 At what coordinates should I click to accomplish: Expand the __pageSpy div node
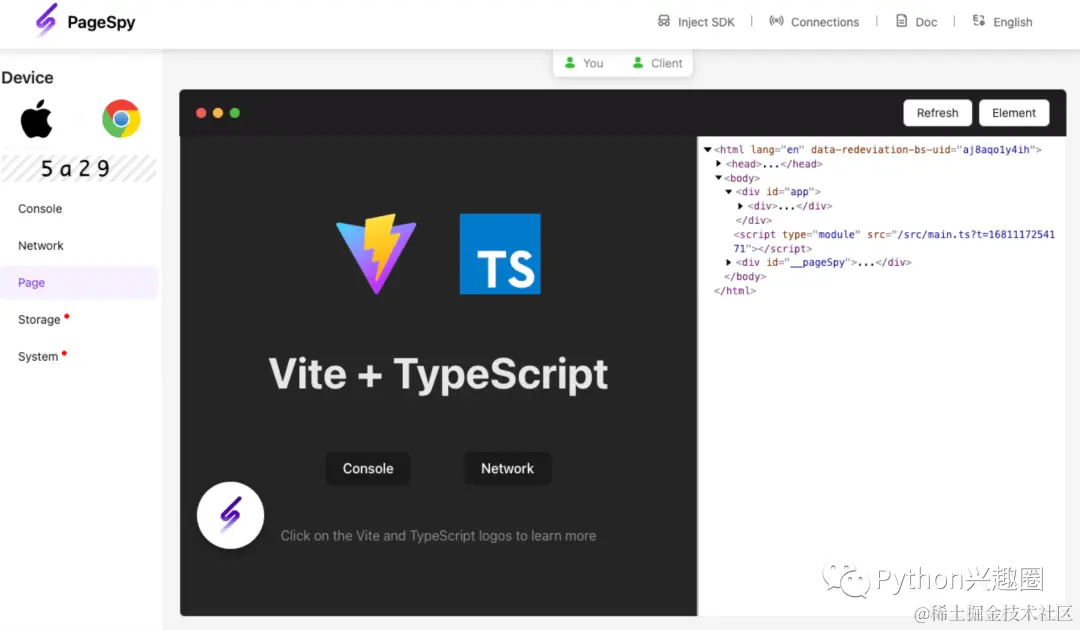coord(729,262)
